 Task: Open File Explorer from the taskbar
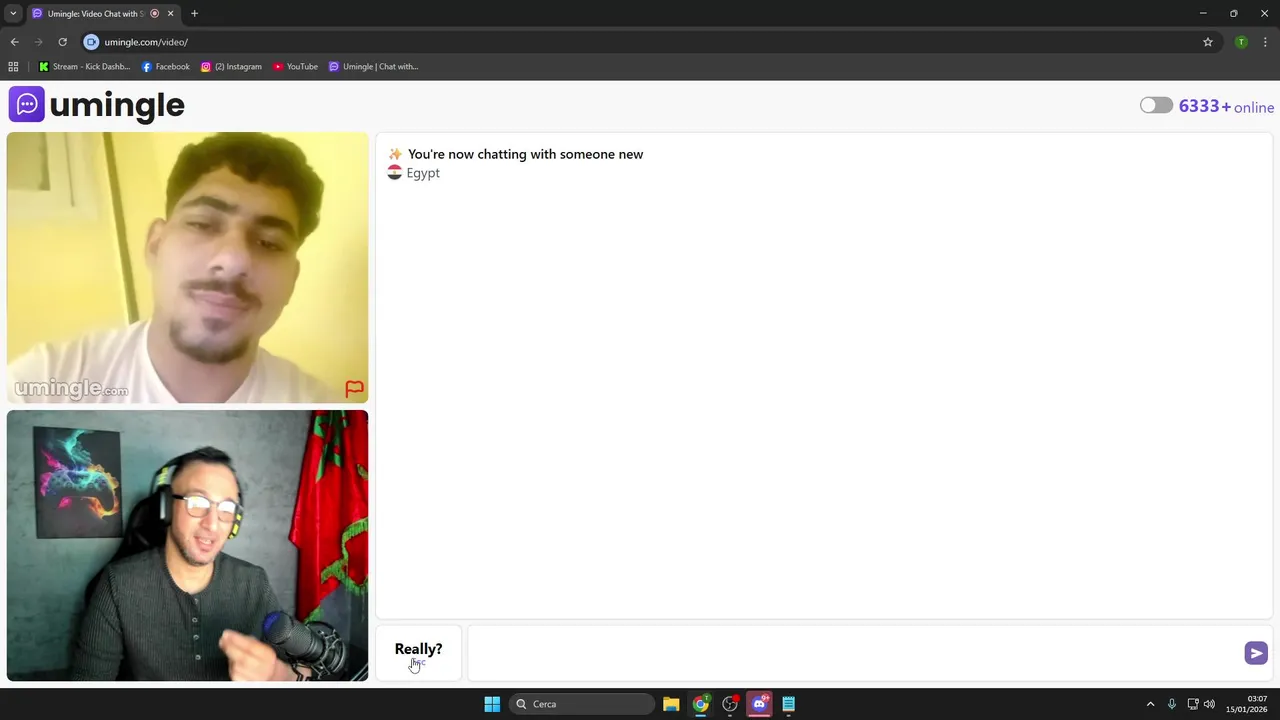[x=671, y=704]
